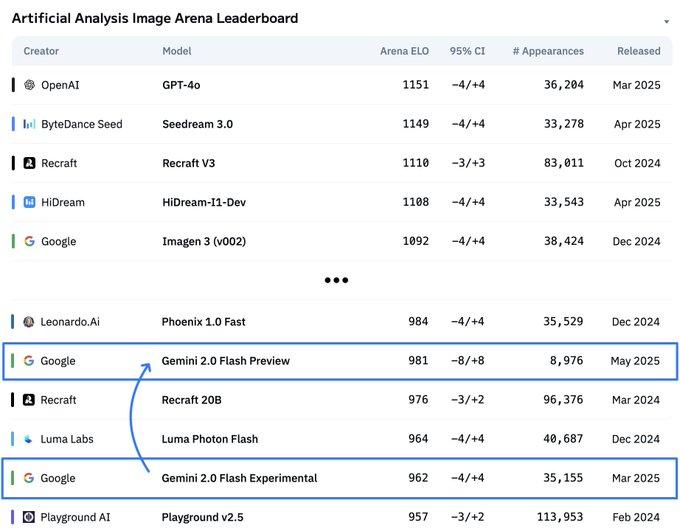Click the ByteDance Seed logo icon
Viewport: 680px width, 531px height.
30,124
